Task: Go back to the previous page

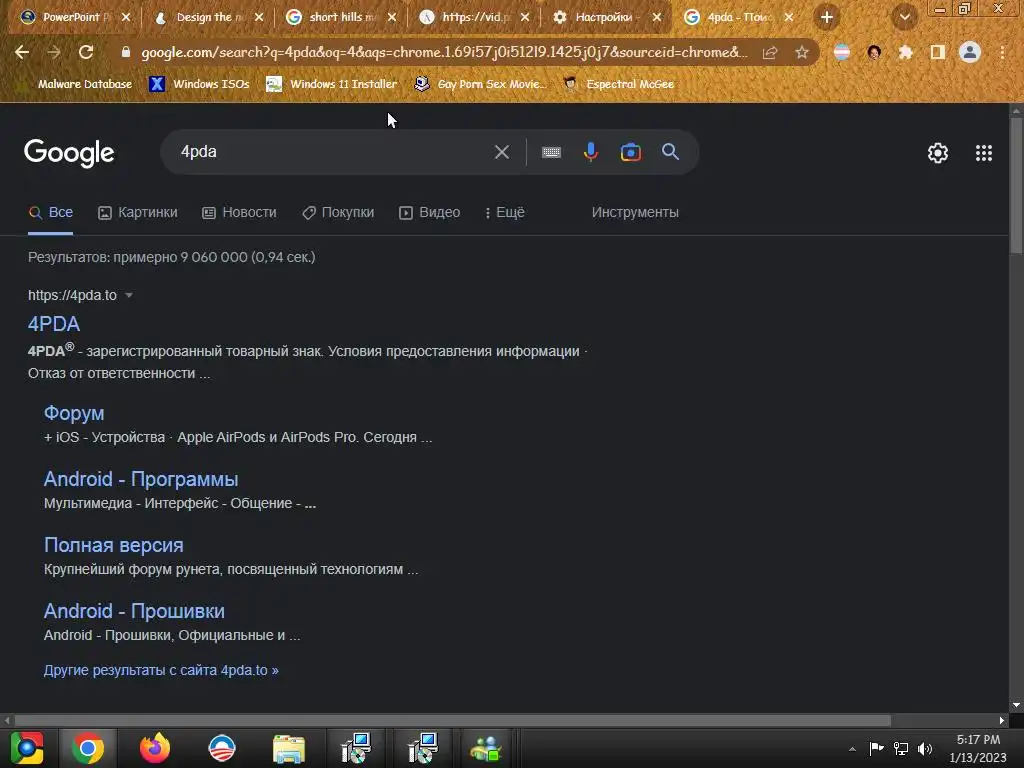Action: pos(22,52)
